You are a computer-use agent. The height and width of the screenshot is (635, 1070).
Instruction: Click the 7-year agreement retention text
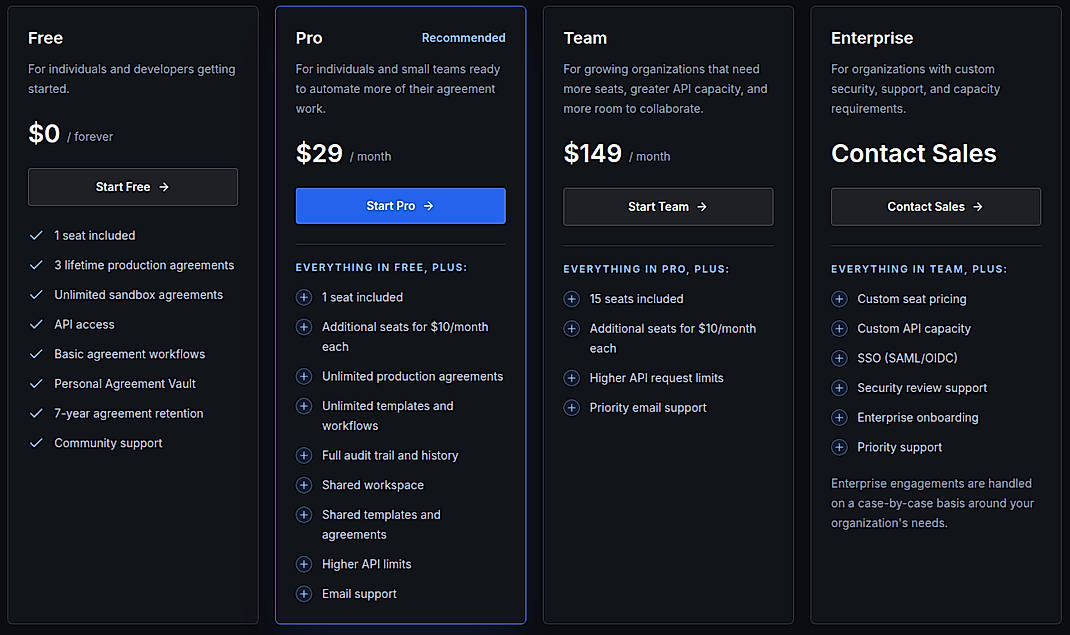pyautogui.click(x=128, y=413)
